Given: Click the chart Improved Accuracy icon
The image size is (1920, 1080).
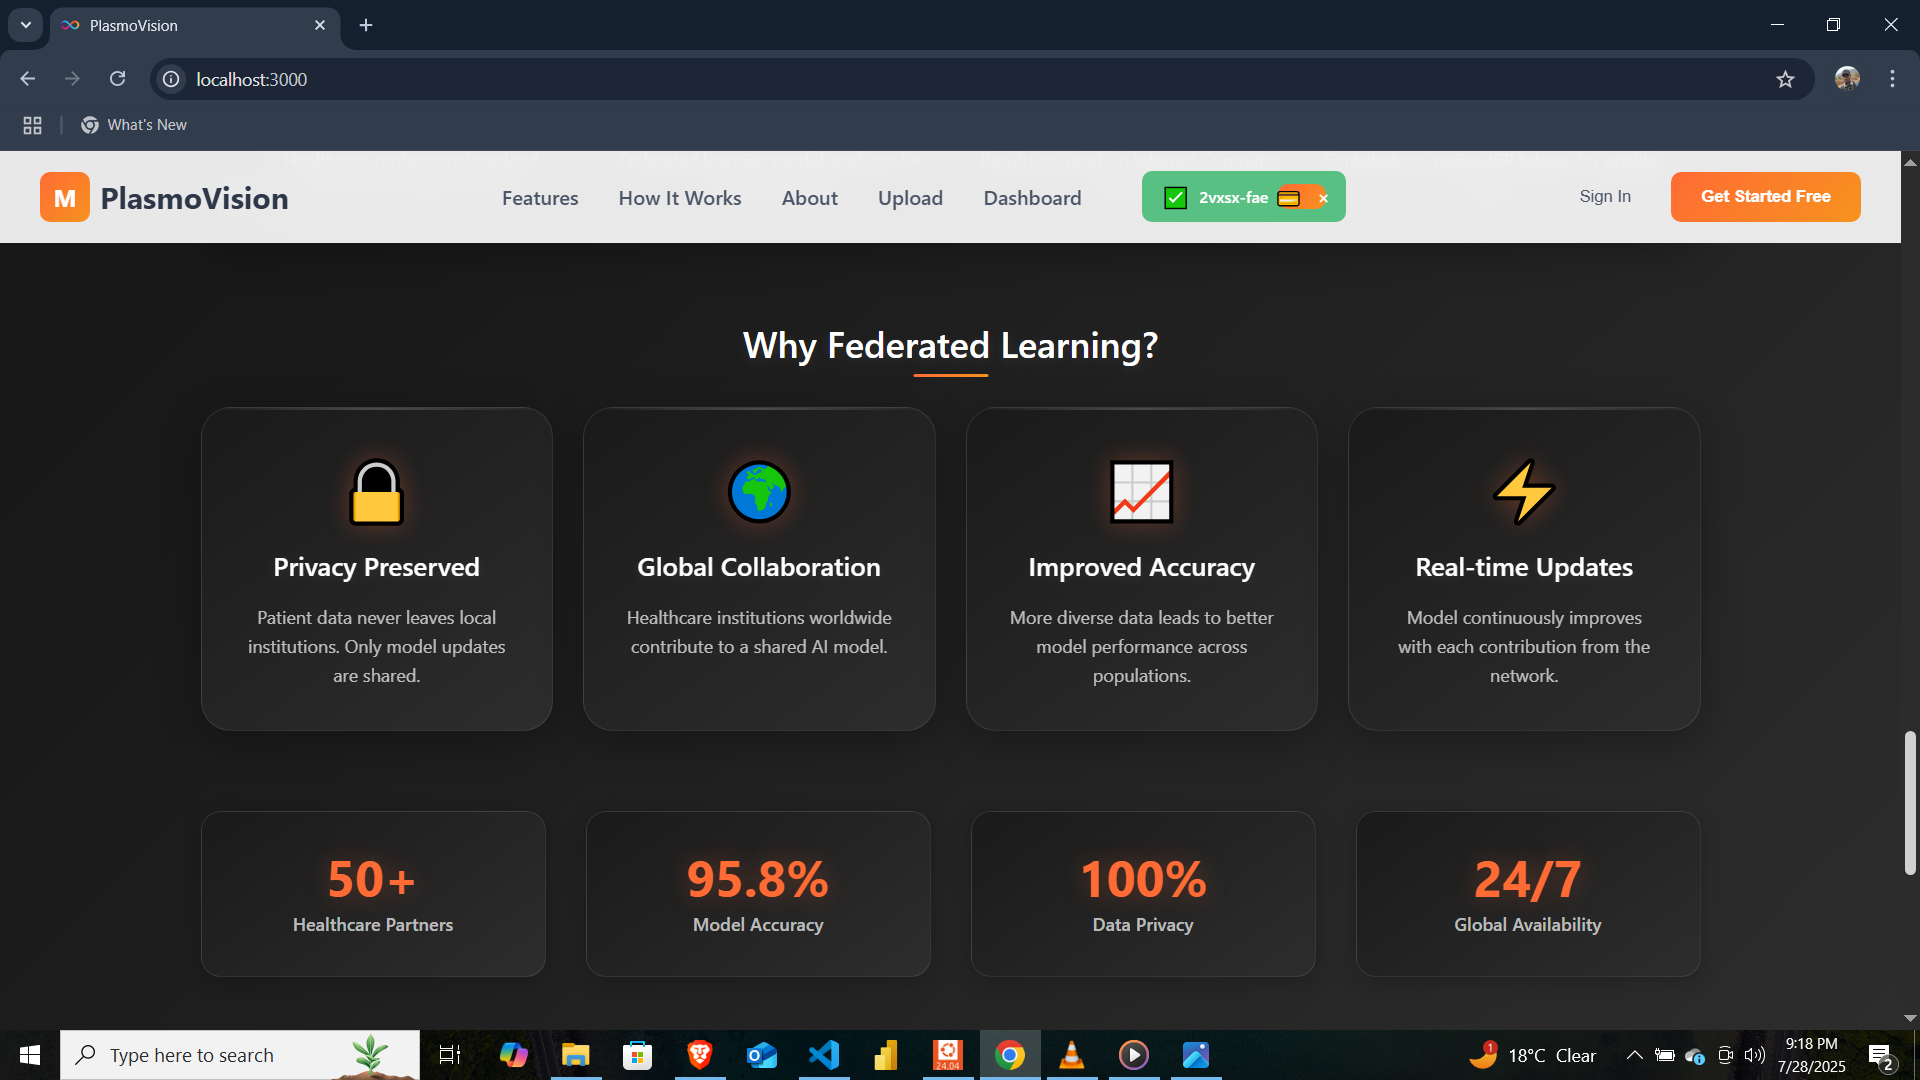Looking at the screenshot, I should 1141,492.
